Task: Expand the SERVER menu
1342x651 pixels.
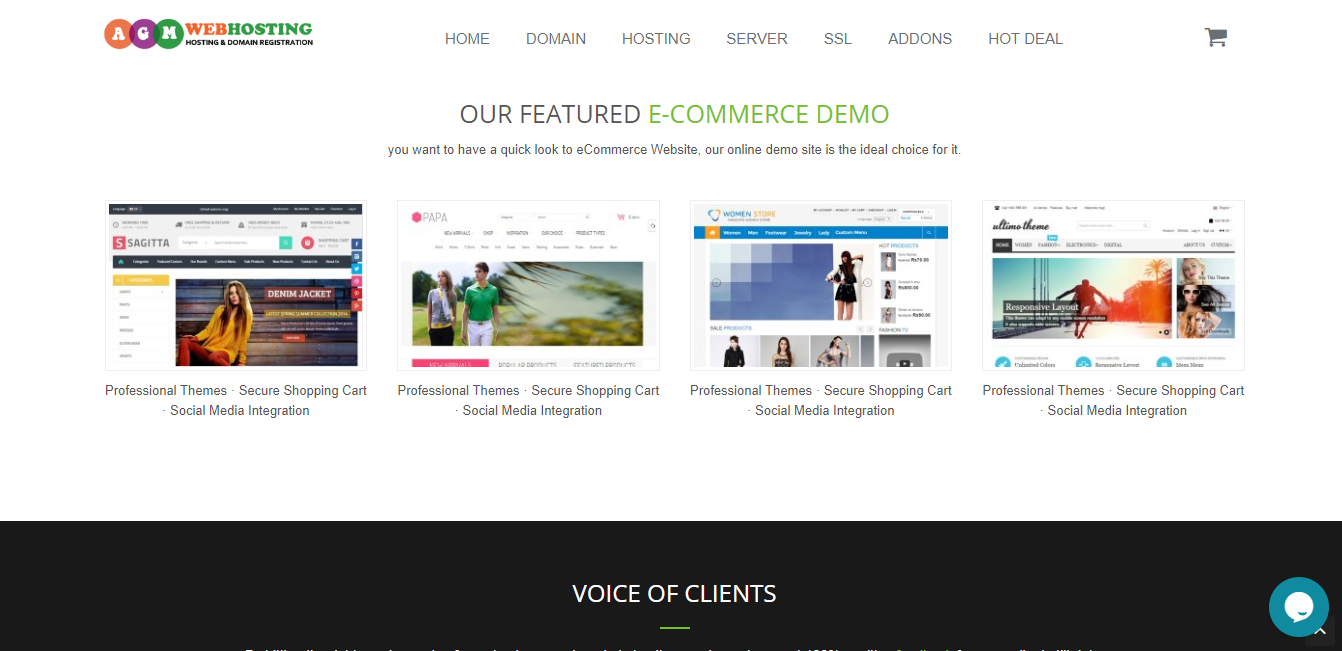Action: point(757,39)
